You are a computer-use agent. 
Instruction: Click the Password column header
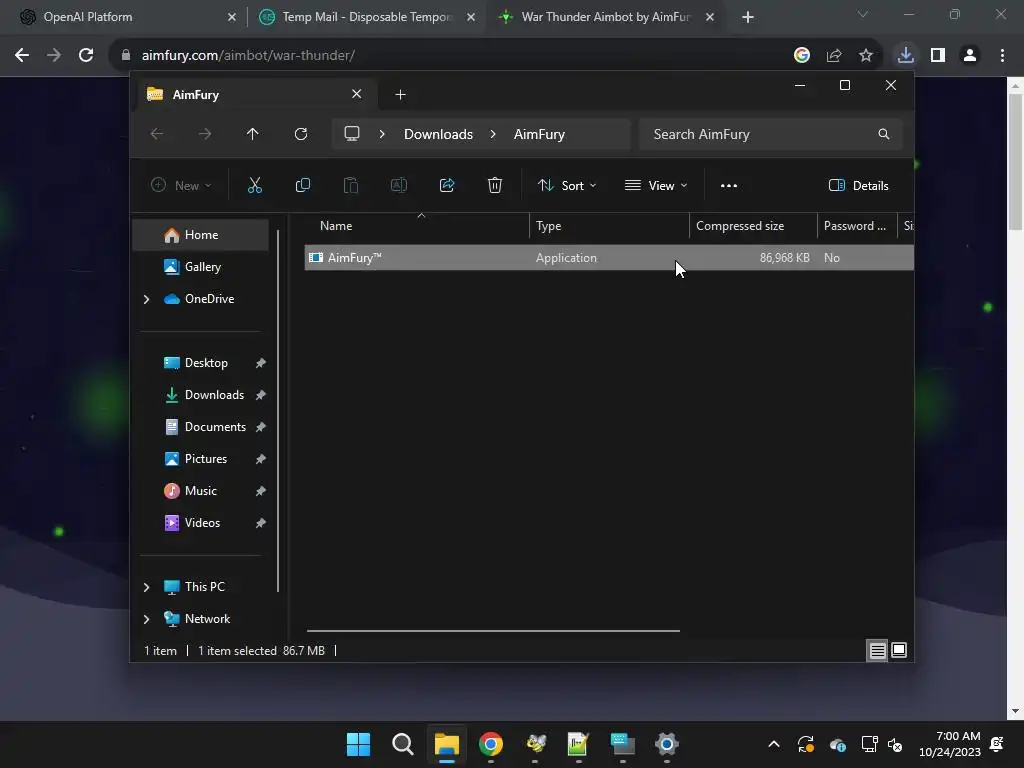857,226
